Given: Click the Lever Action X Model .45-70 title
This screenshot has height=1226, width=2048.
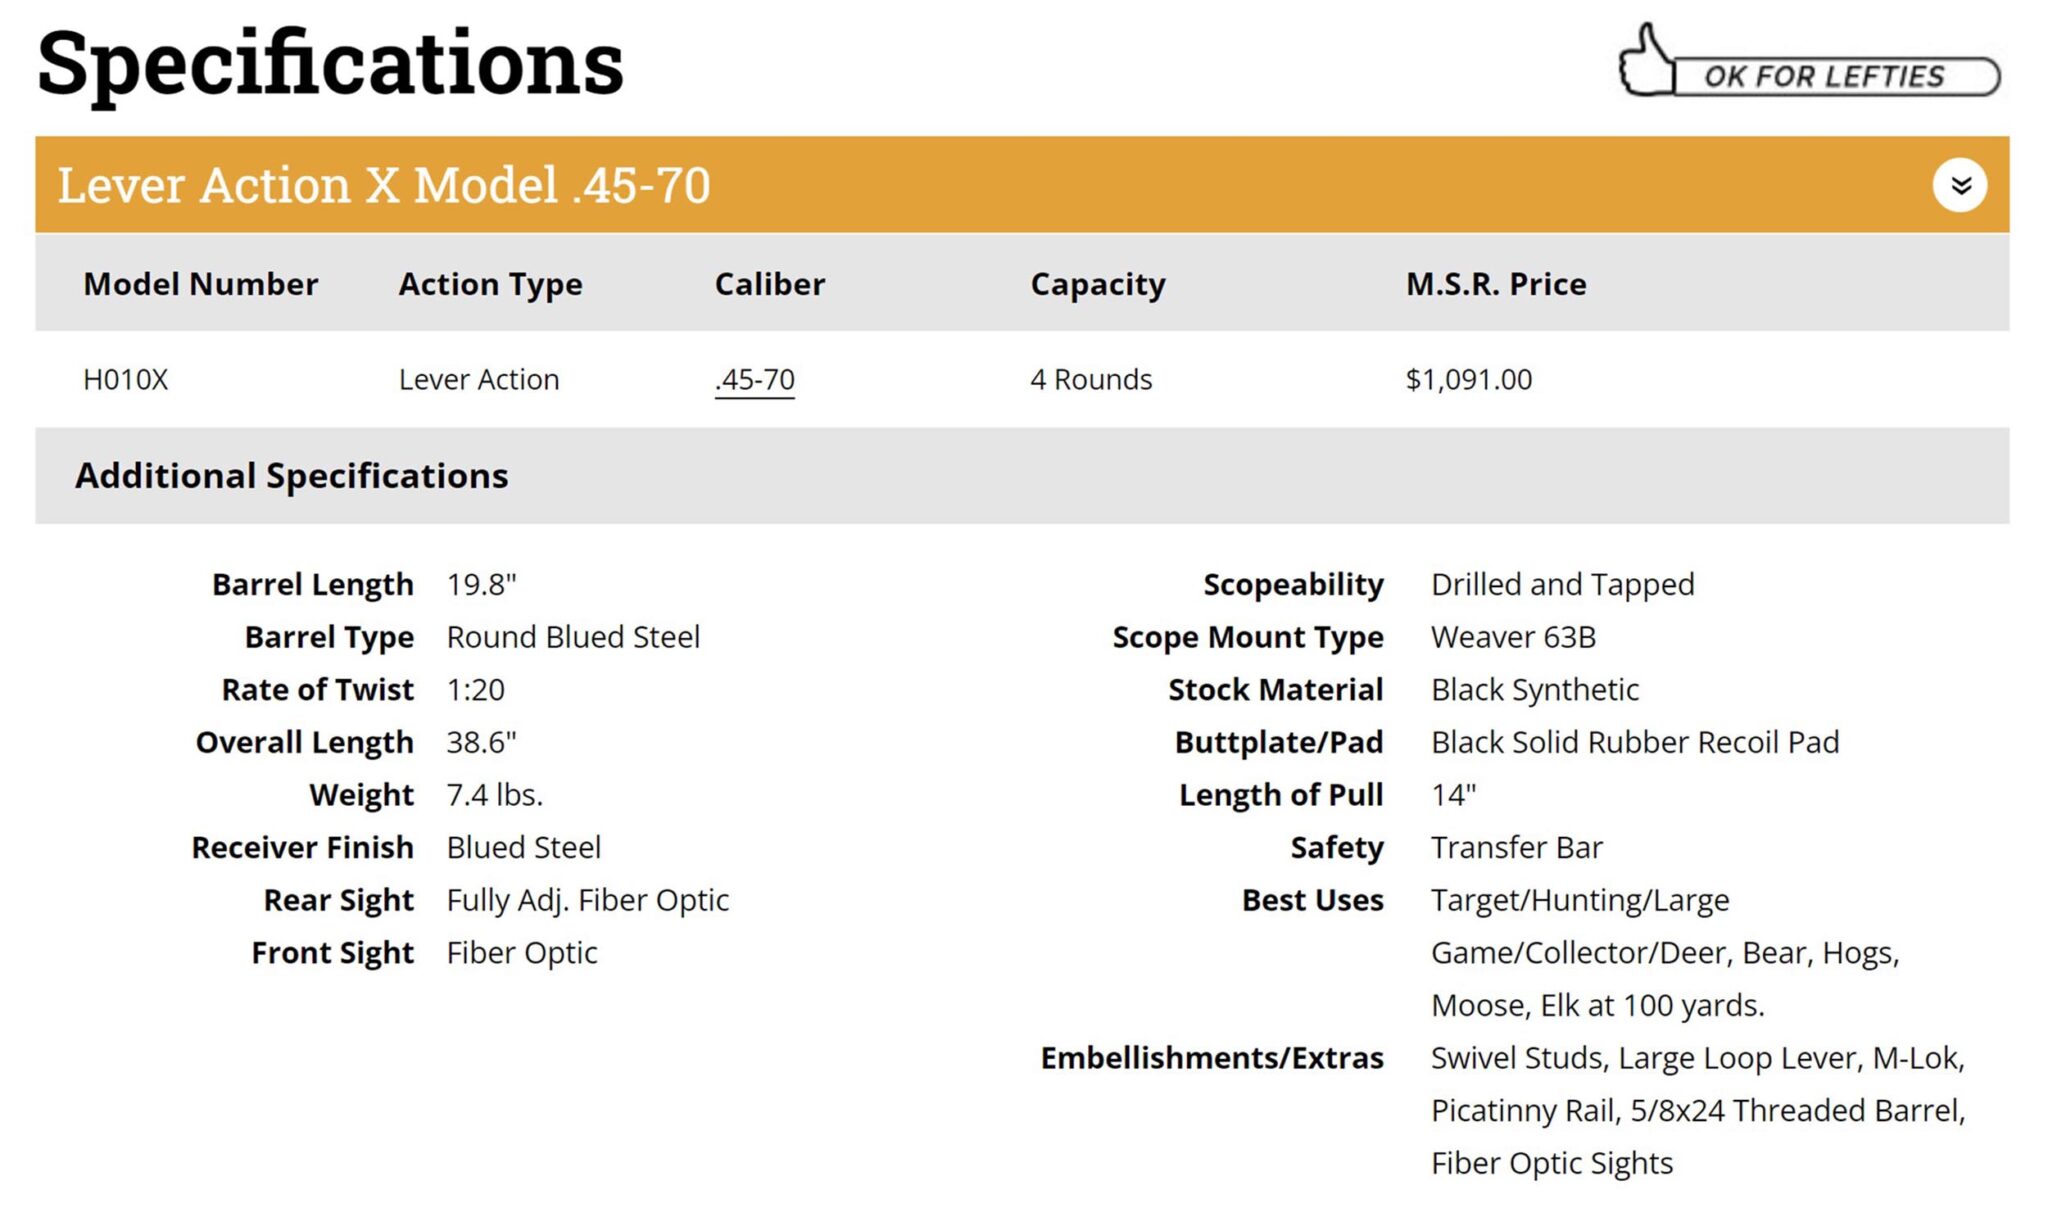Looking at the screenshot, I should coord(384,185).
